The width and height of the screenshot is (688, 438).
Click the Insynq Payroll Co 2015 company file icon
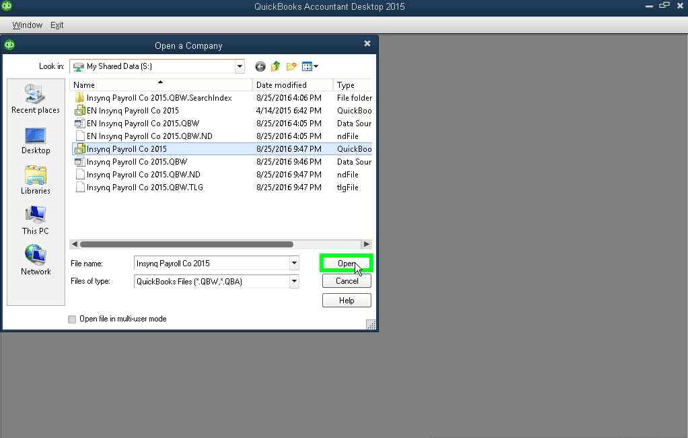(x=79, y=149)
